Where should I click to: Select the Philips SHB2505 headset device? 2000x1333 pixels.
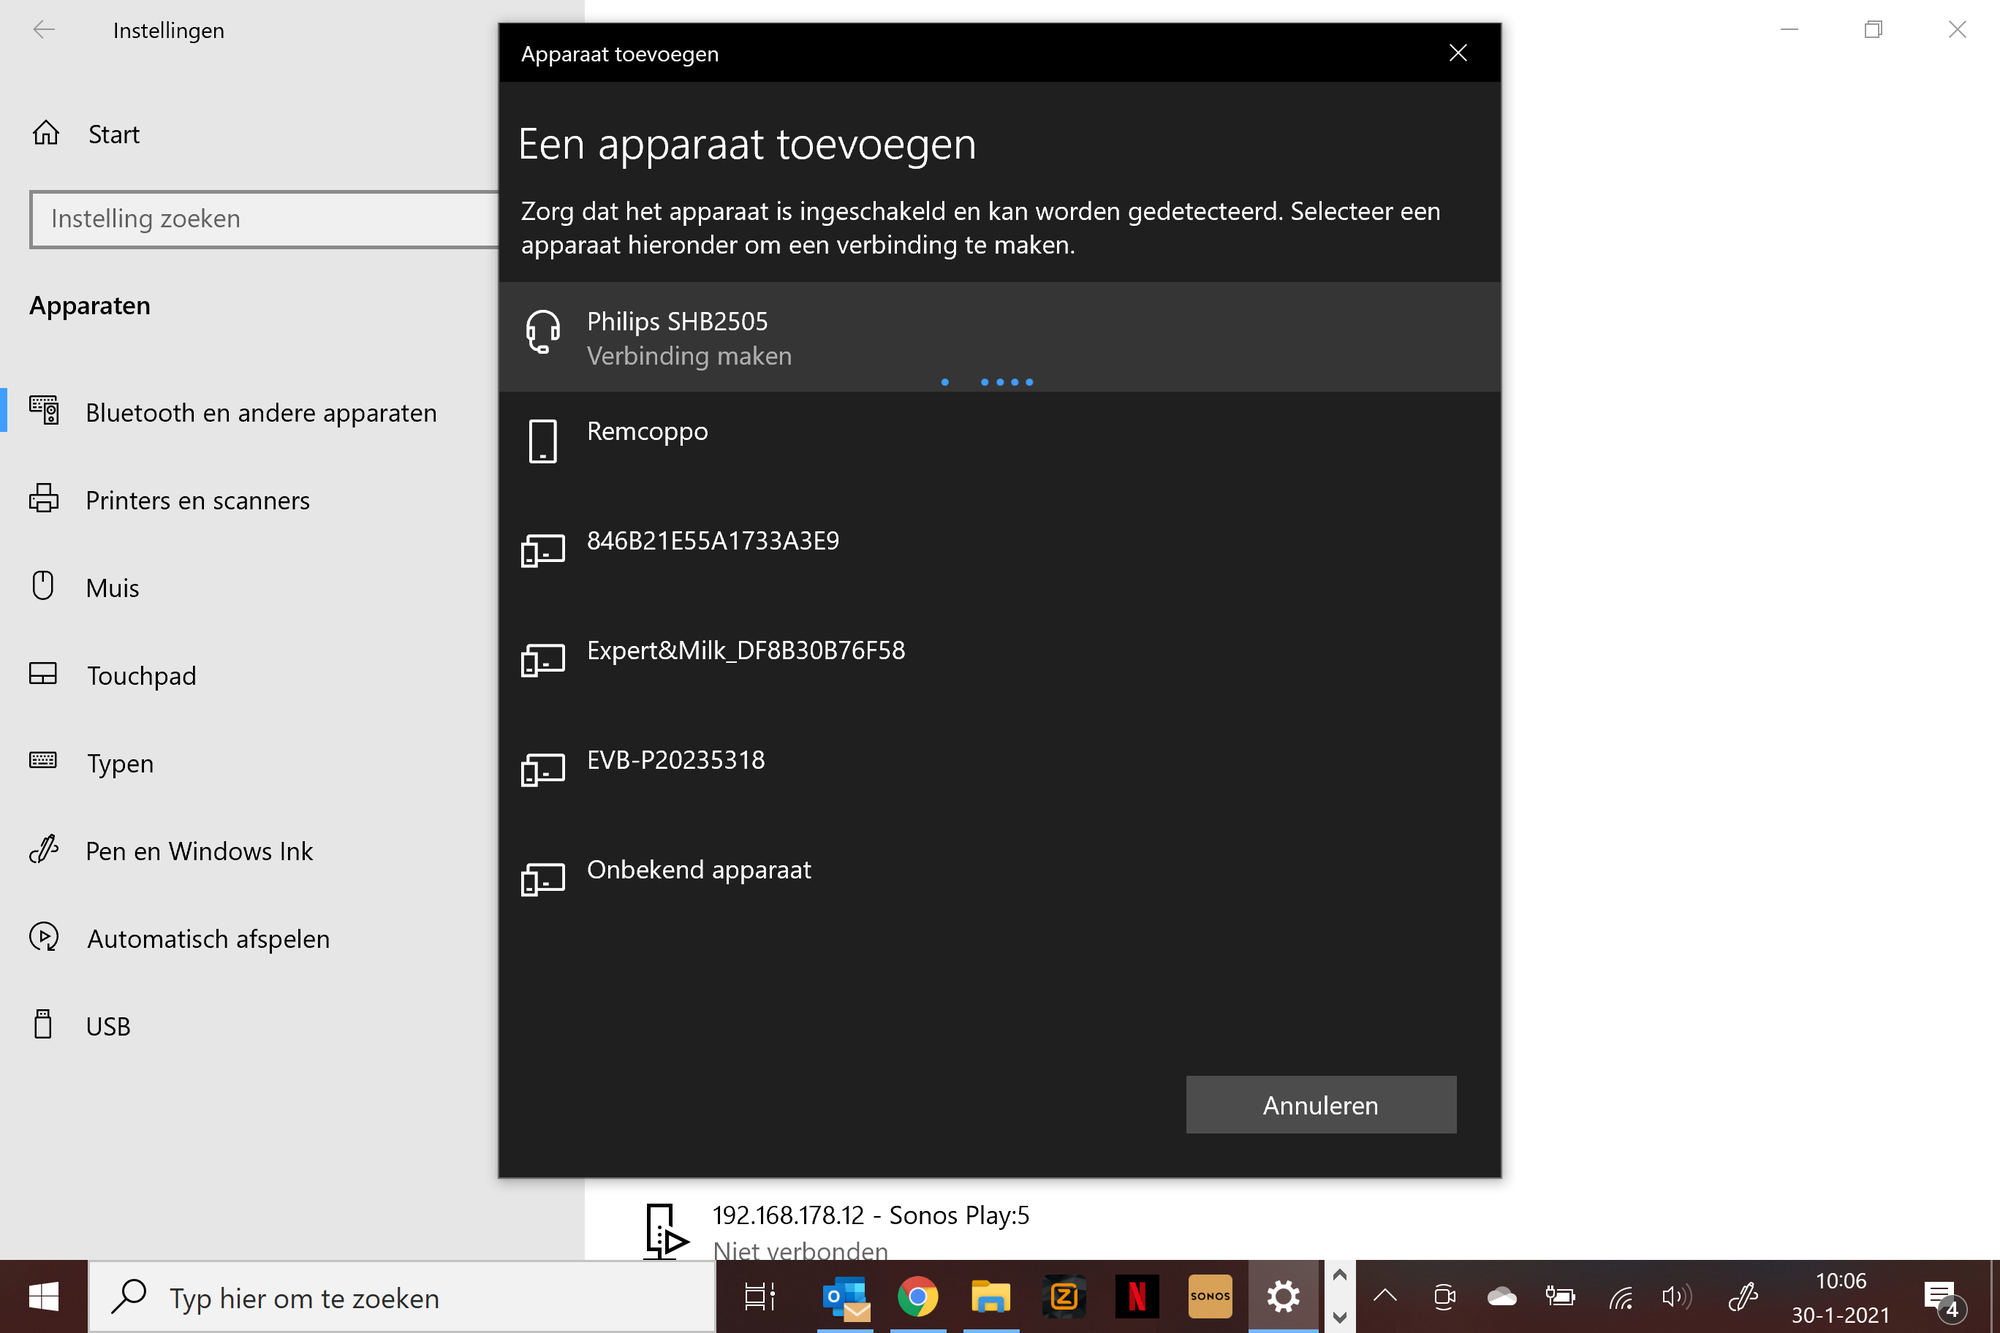pos(999,337)
